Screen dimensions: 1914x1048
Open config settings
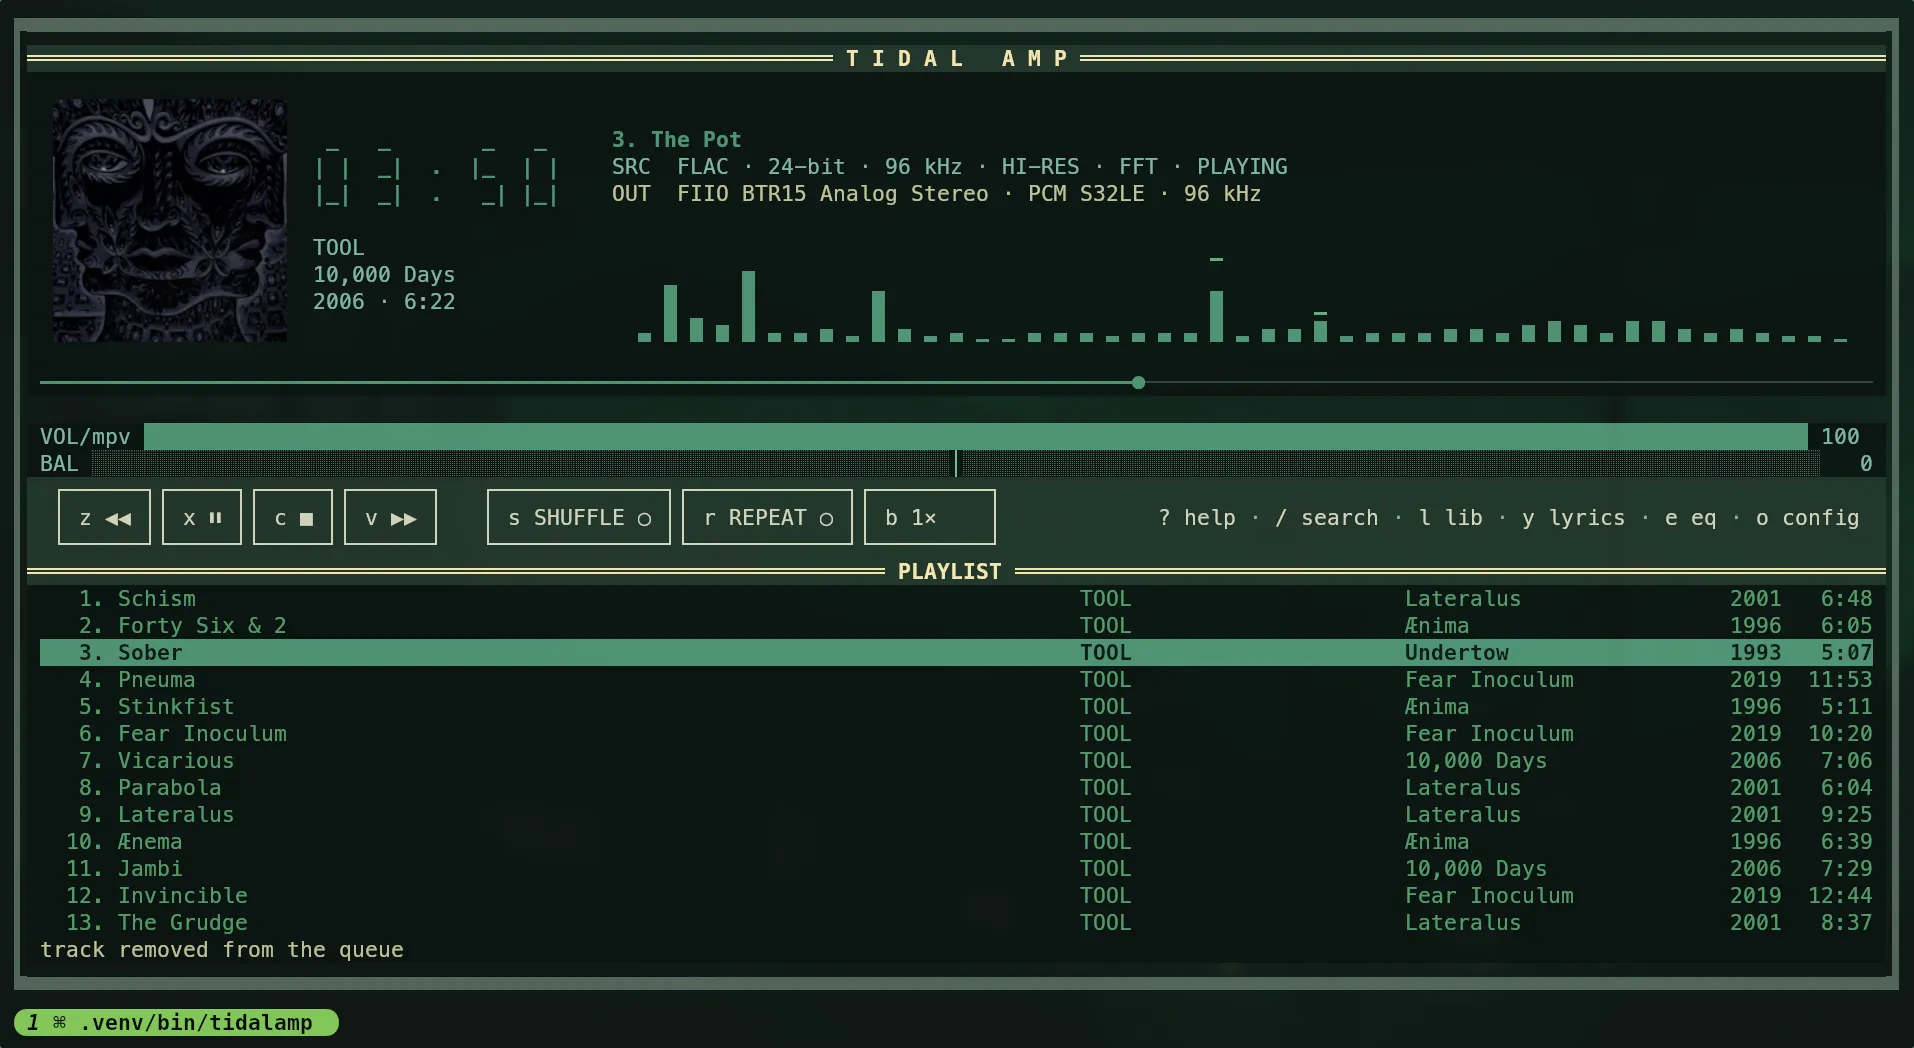(1808, 518)
